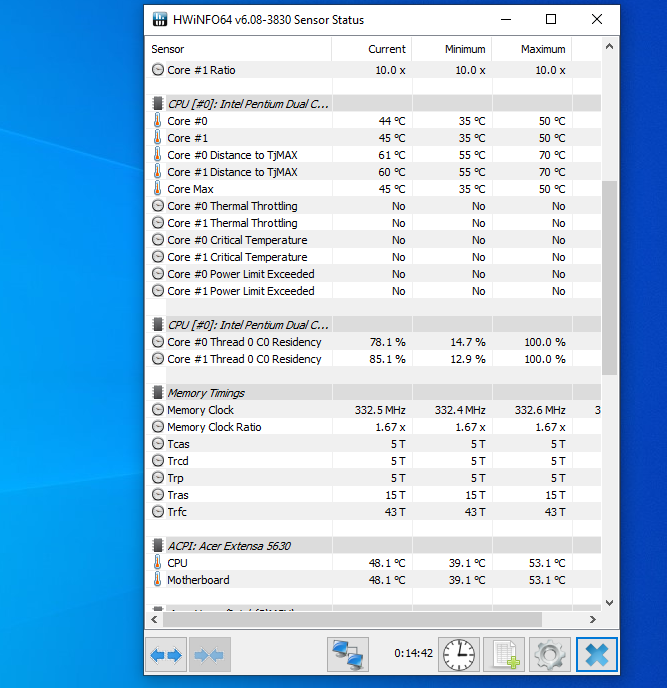Click the Core #0 thermometer icon
The image size is (667, 688).
pyautogui.click(x=157, y=120)
